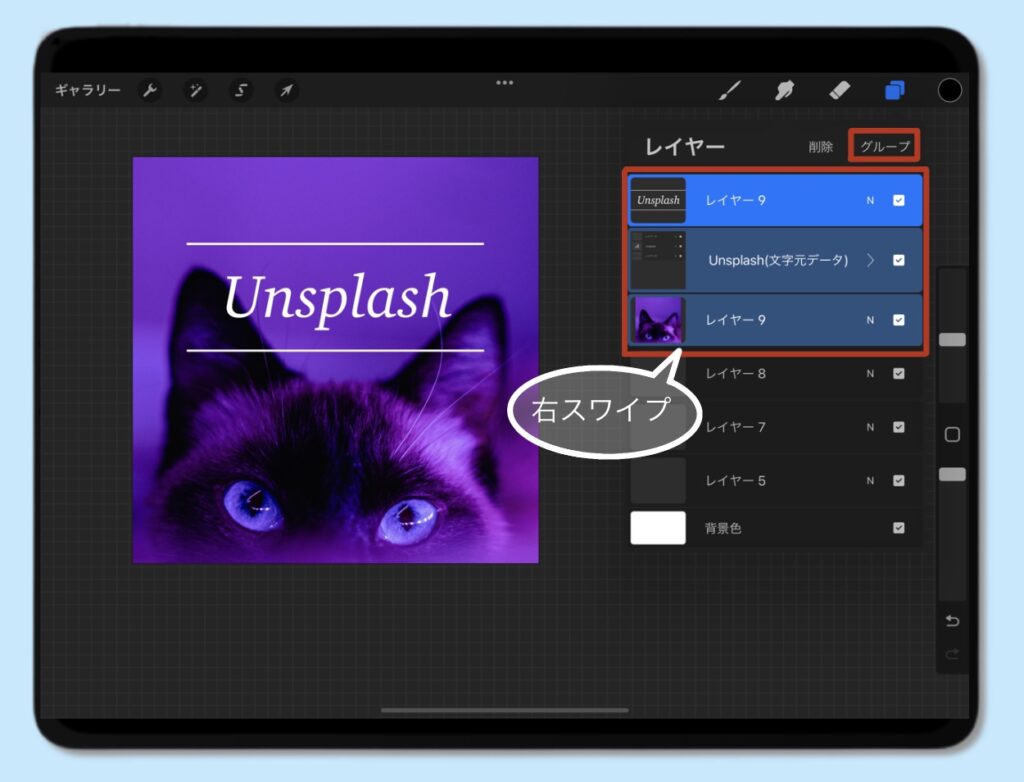Open blend mode N of レイヤー8

870,374
